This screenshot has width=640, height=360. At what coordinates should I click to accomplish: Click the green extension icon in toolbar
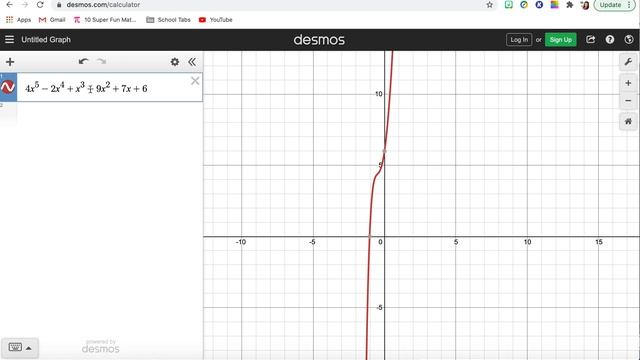tap(509, 5)
